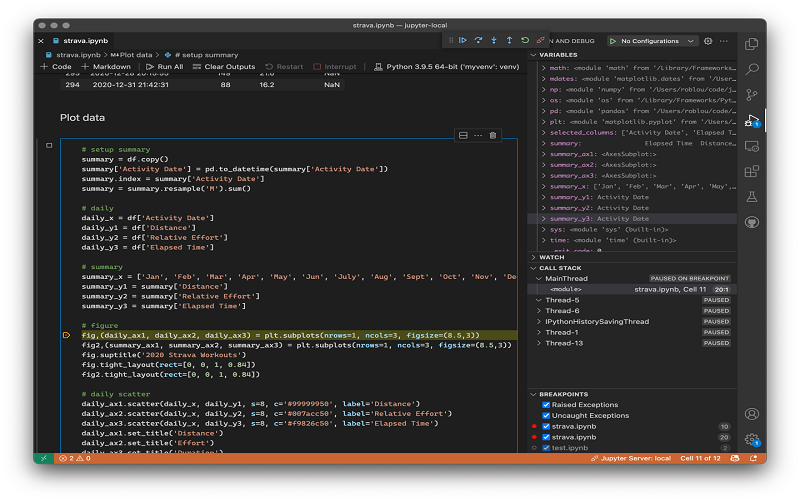The width and height of the screenshot is (800, 500).
Task: Toggle the Raised Exceptions checkbox
Action: [546, 405]
